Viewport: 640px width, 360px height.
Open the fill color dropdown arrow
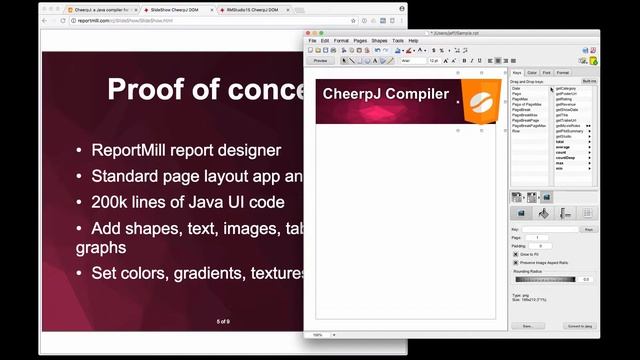pos(403,51)
